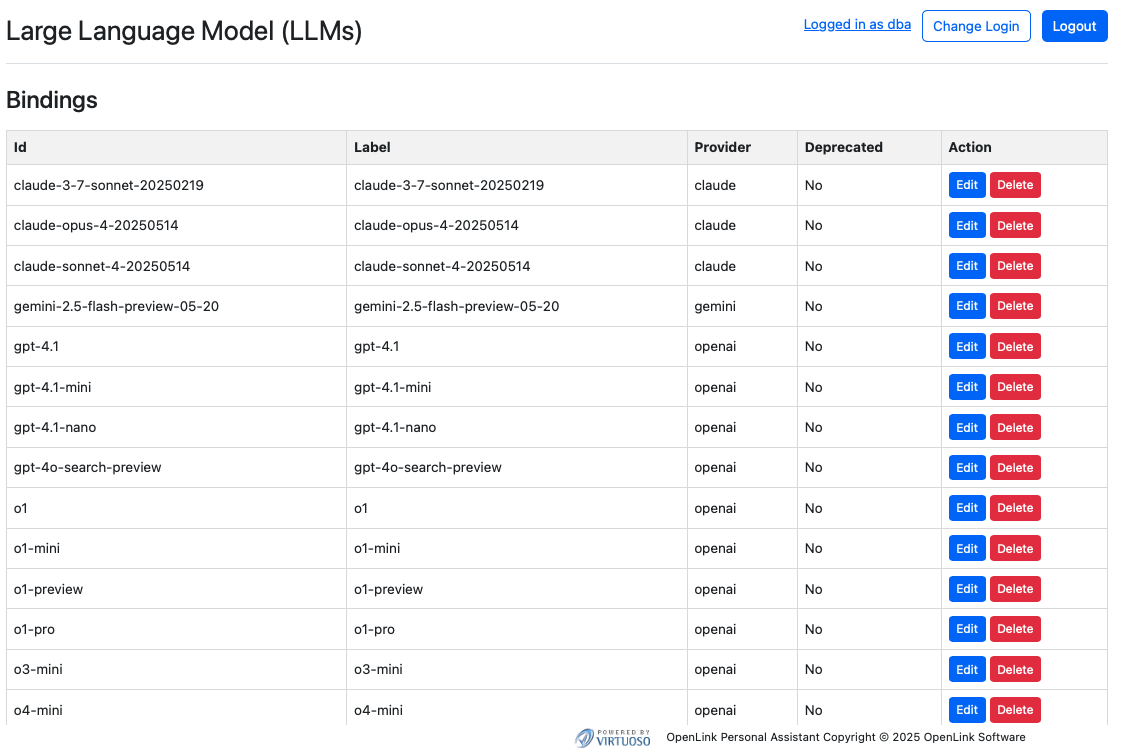1136x749 pixels.
Task: Delete the gpt-4.1-nano binding
Action: (1015, 427)
